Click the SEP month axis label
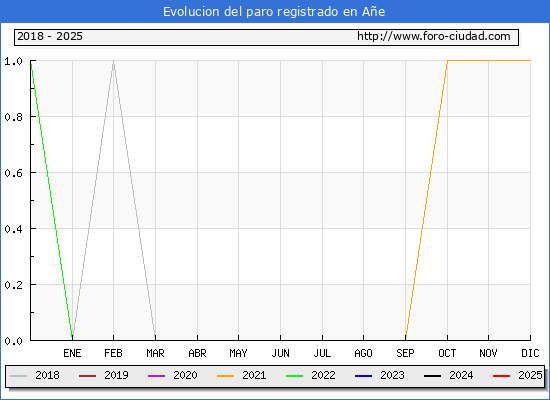Screen dimensions: 550x400 pos(405,353)
